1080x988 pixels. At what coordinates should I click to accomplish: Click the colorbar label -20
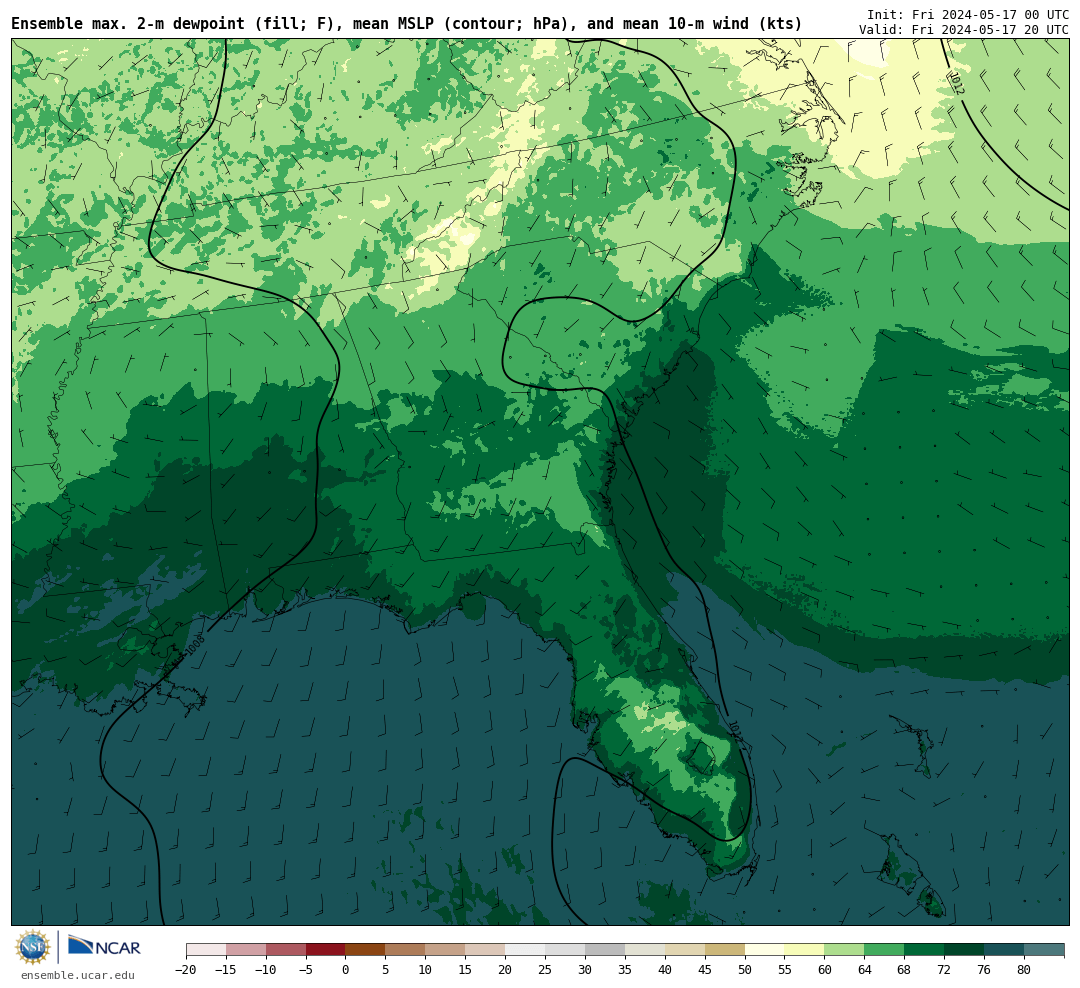click(185, 969)
